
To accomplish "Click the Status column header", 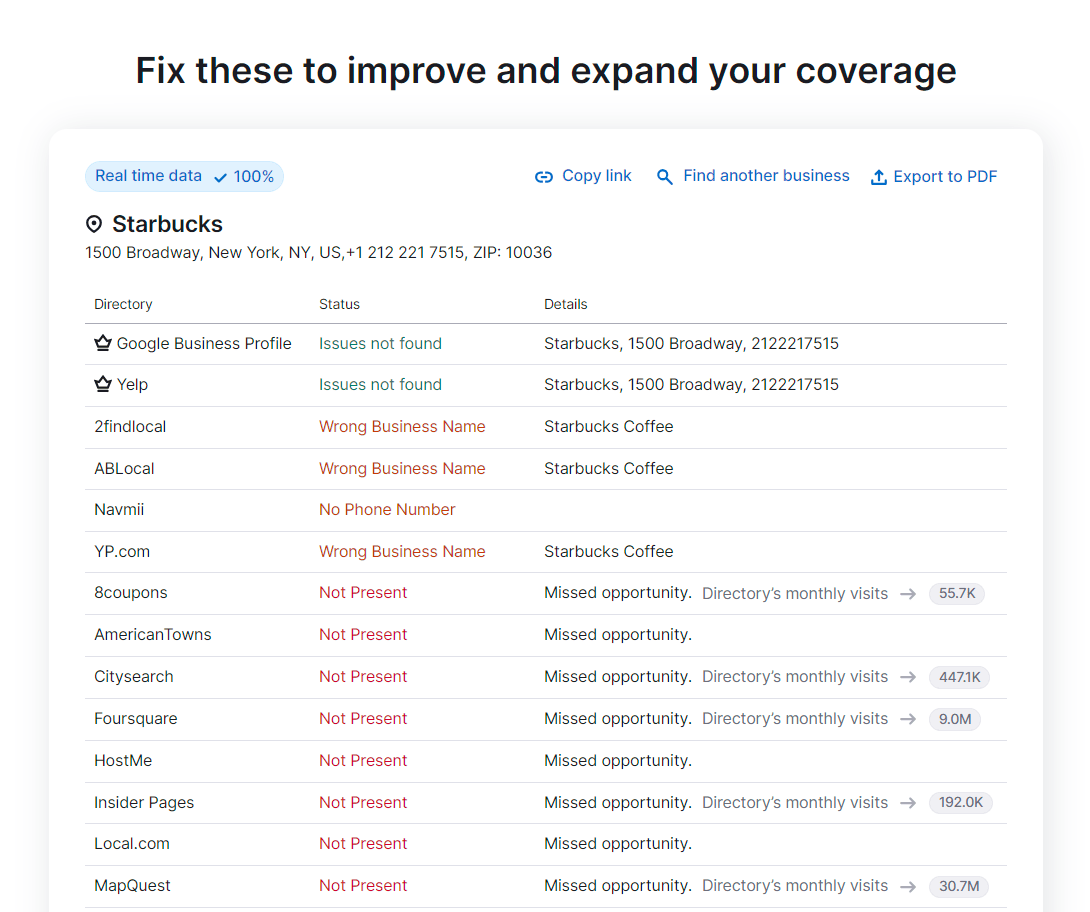I will (338, 304).
